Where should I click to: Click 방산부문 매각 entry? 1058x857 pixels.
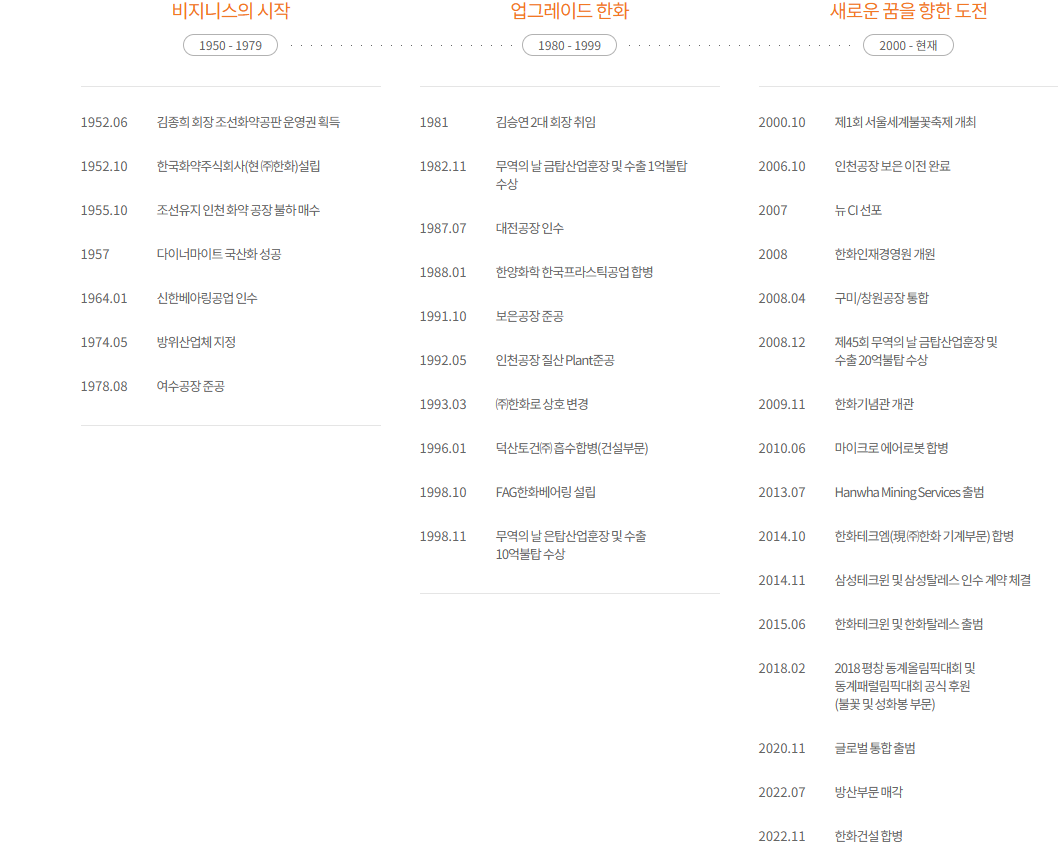868,792
